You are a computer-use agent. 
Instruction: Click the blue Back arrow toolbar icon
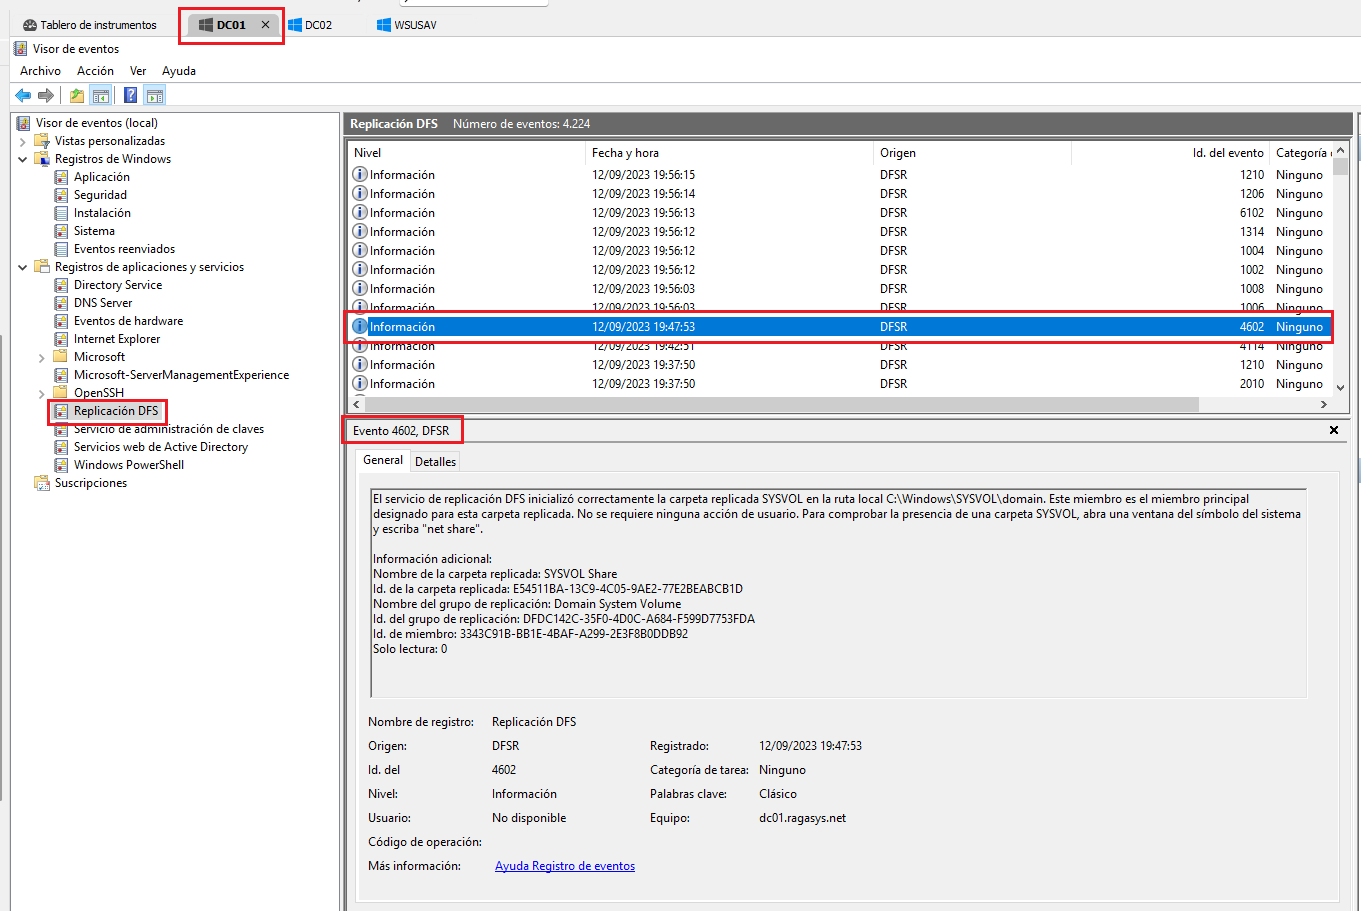point(23,96)
